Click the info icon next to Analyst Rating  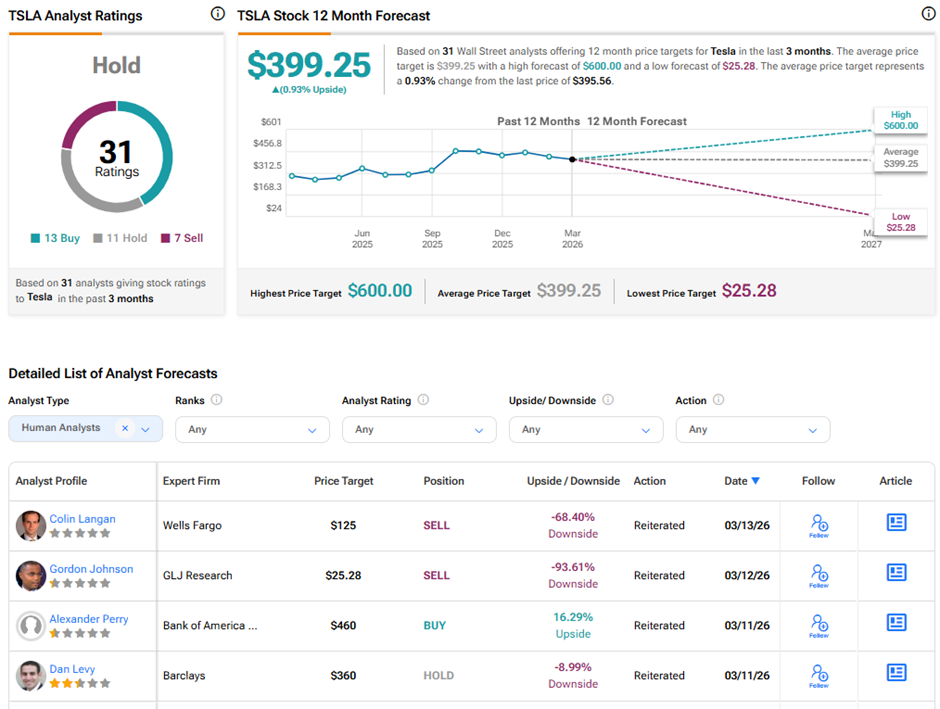423,400
